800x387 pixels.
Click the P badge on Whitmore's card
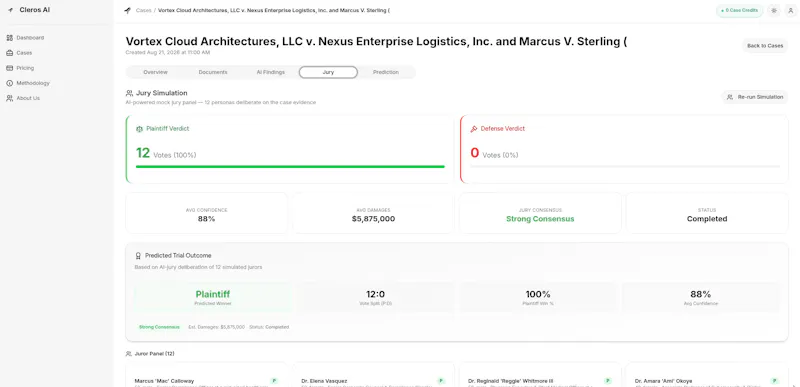608,381
